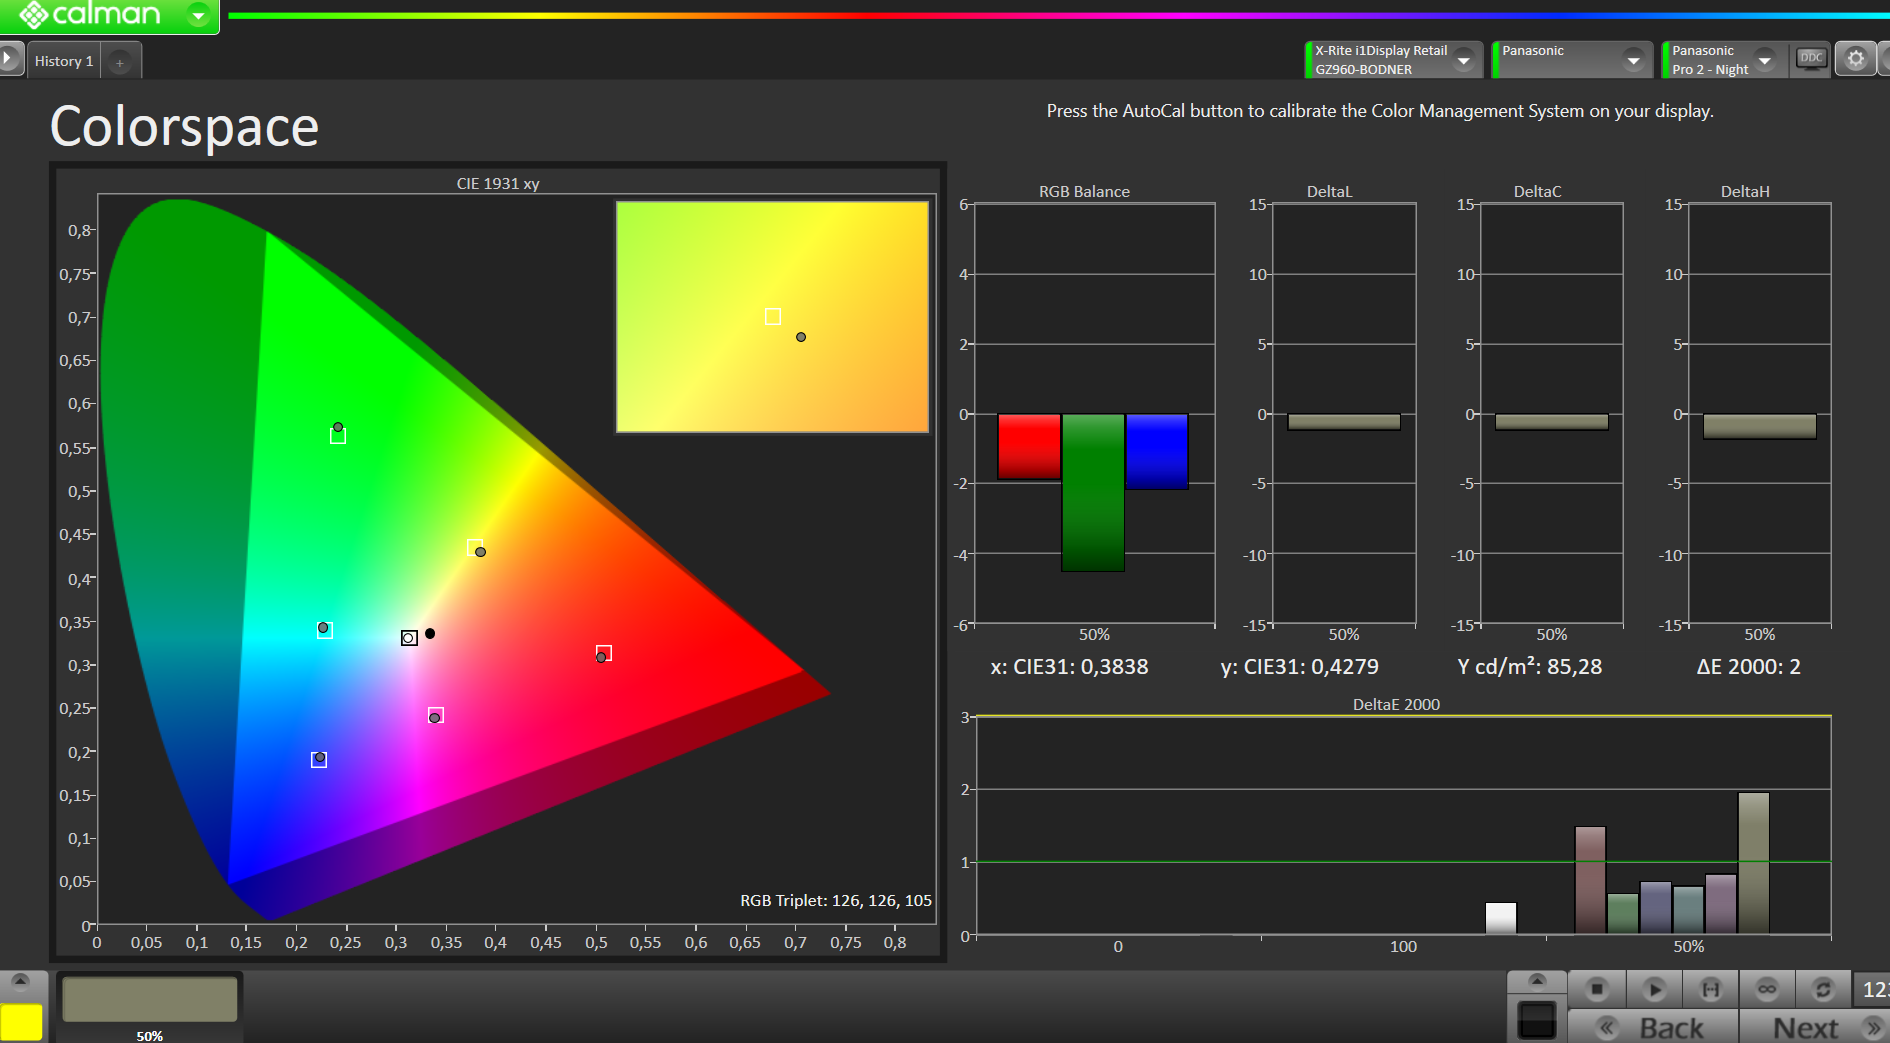Viewport: 1890px width, 1043px height.
Task: Click the DDC display control icon
Action: (x=1811, y=58)
